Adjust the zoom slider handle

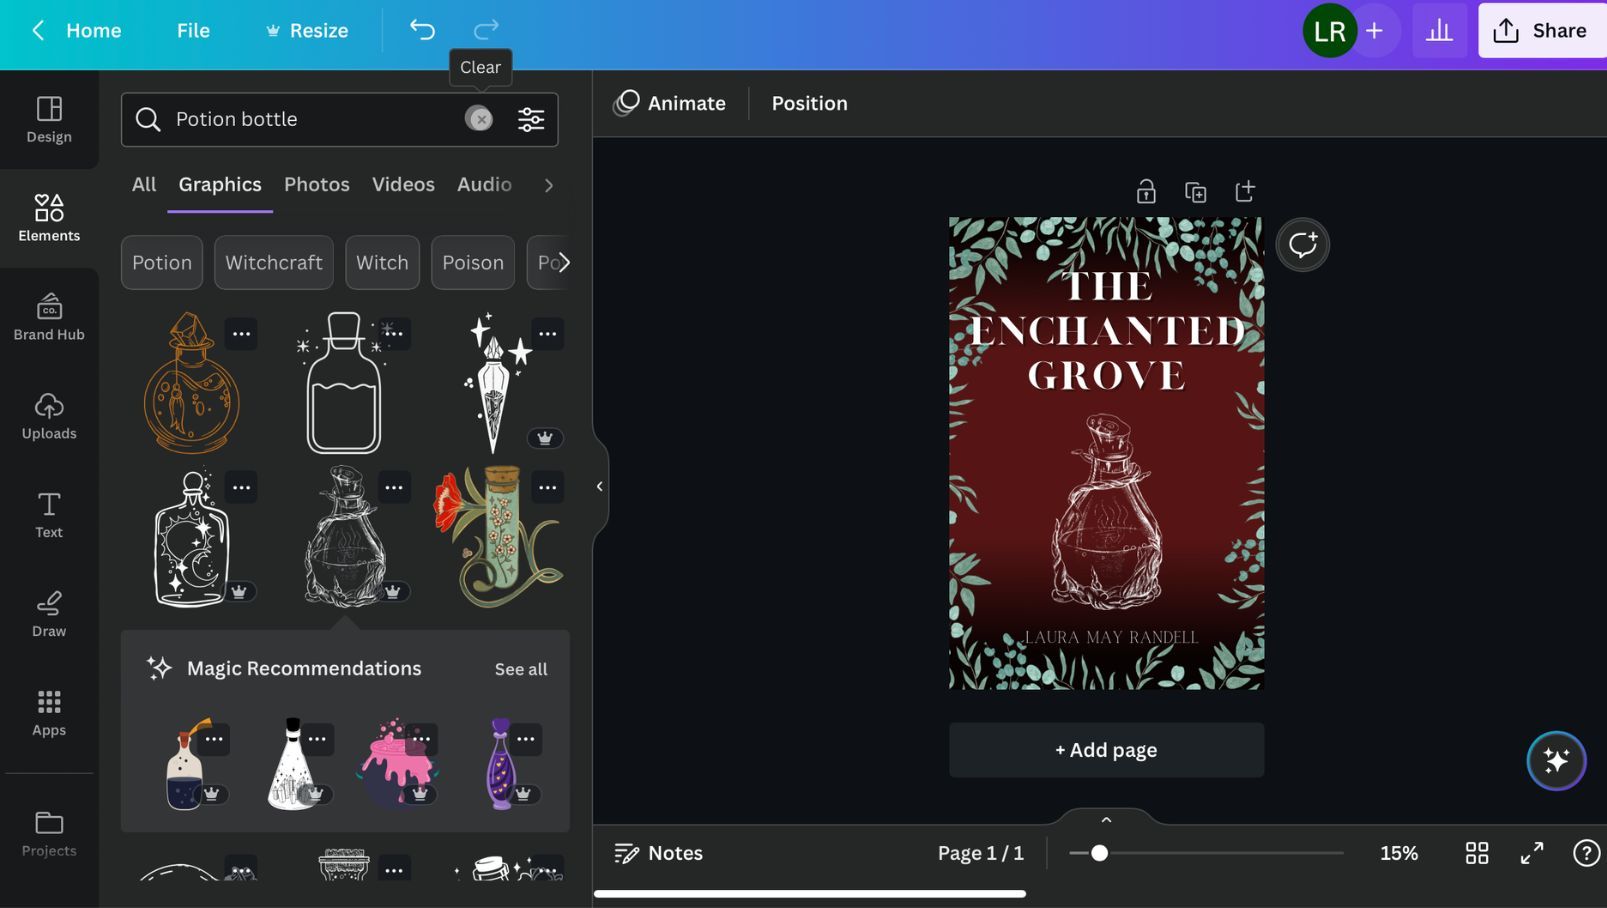point(1099,853)
